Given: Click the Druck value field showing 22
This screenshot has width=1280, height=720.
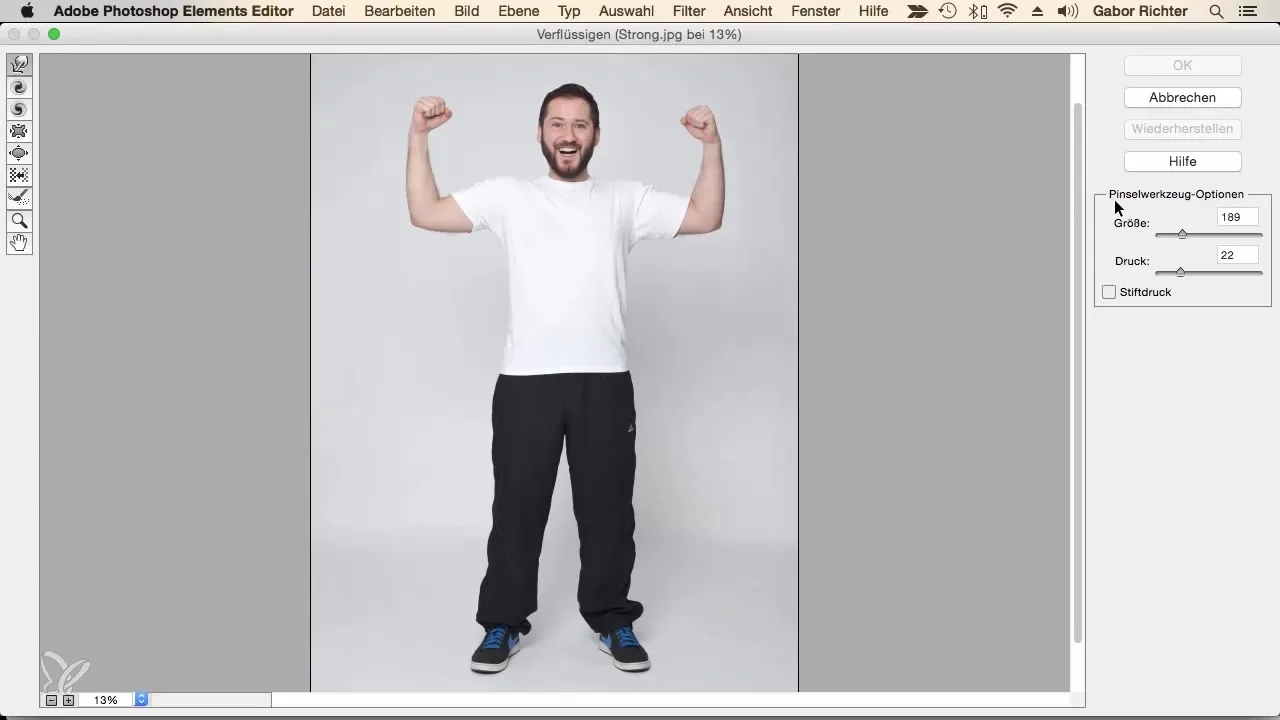Looking at the screenshot, I should click(1237, 255).
